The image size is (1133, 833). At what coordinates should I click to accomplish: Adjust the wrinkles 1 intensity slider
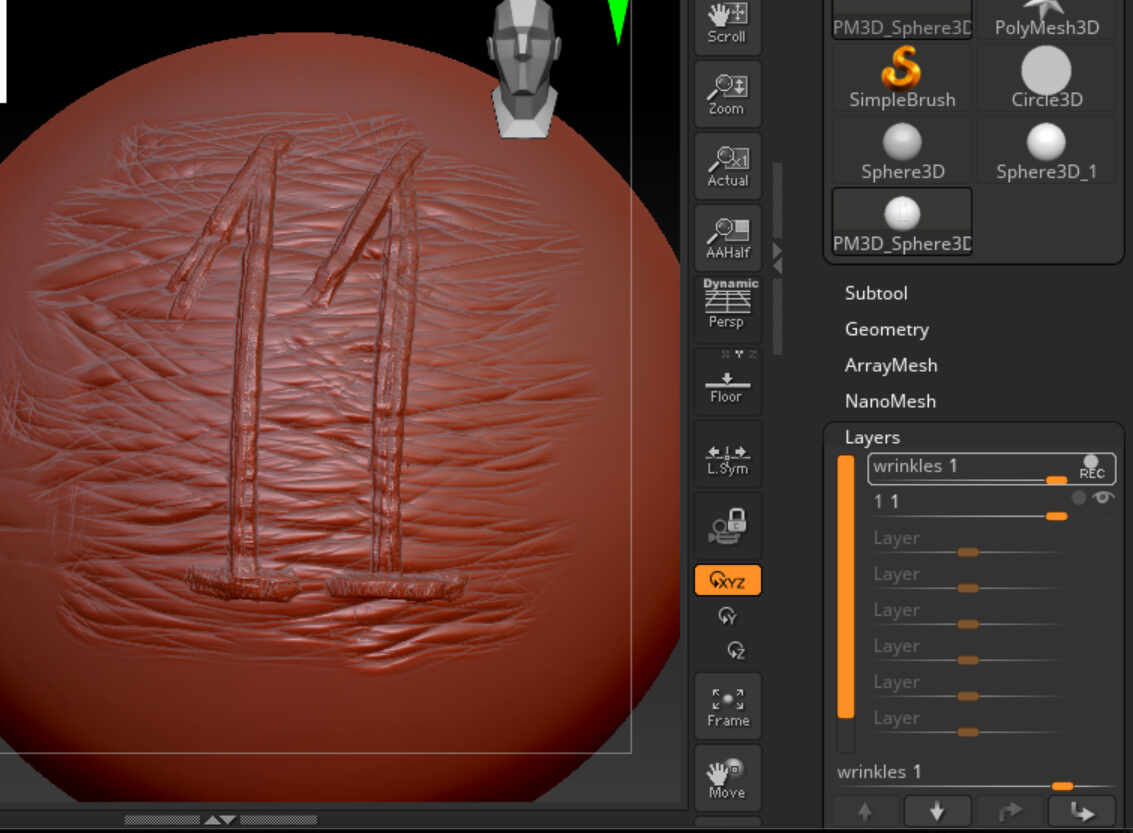coord(1062,786)
